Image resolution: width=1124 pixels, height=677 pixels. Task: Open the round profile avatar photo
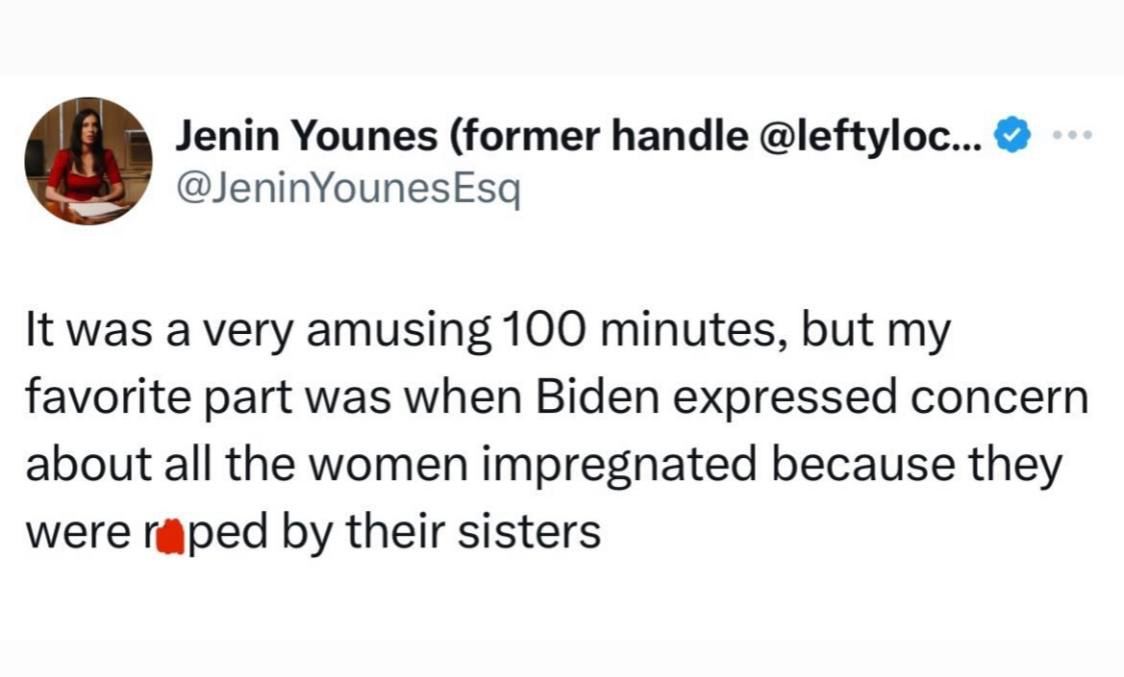pyautogui.click(x=87, y=160)
